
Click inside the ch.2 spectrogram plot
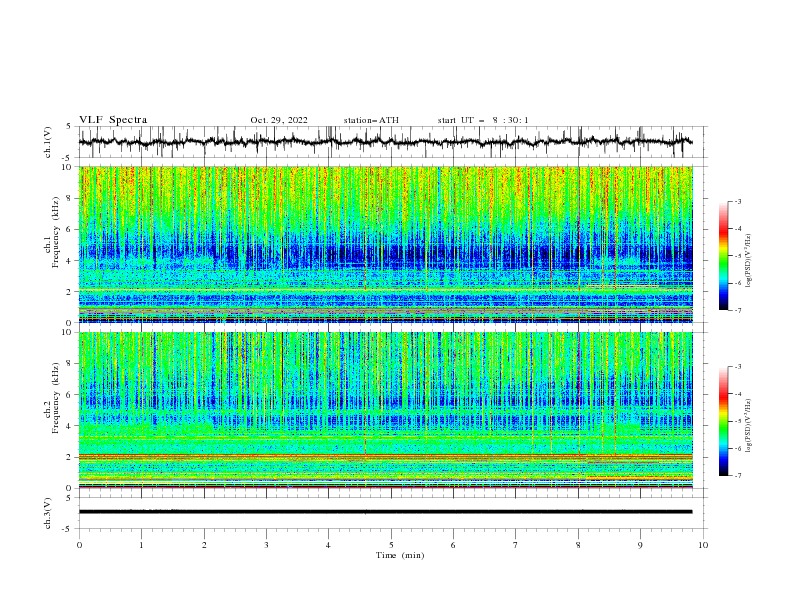pyautogui.click(x=385, y=410)
